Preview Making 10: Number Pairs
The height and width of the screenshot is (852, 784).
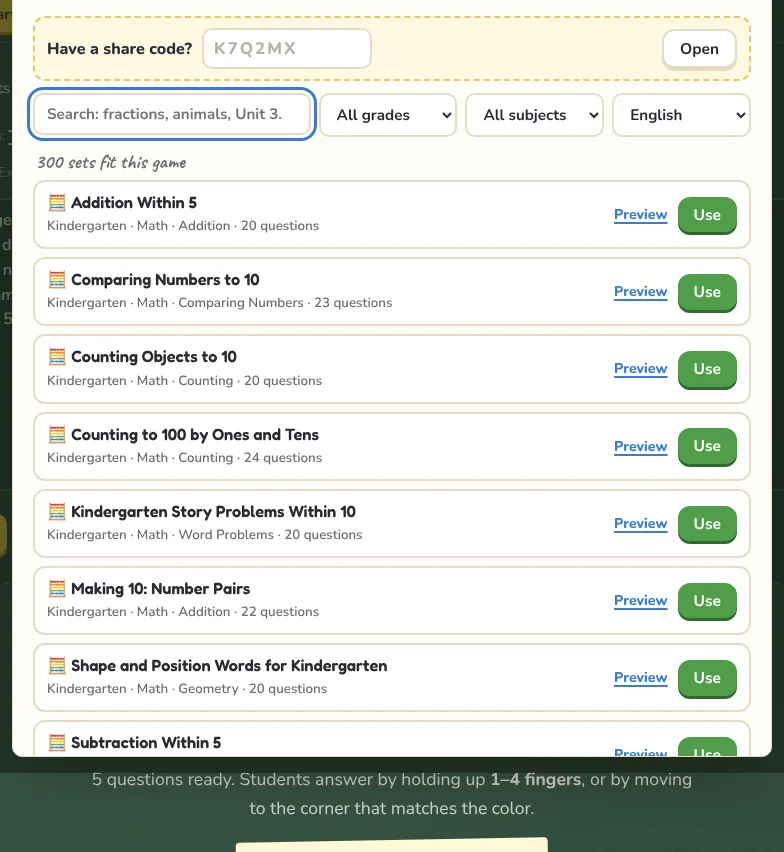pyautogui.click(x=641, y=601)
